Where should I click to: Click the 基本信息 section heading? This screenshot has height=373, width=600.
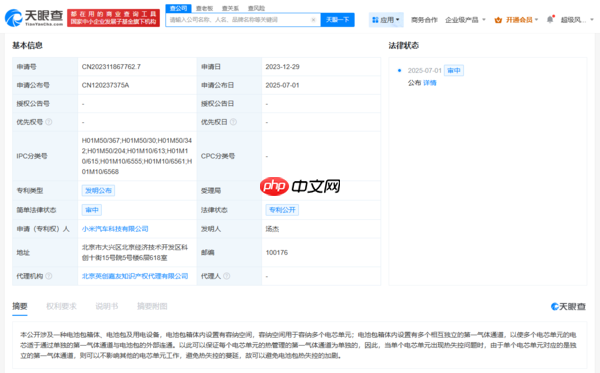(28, 46)
